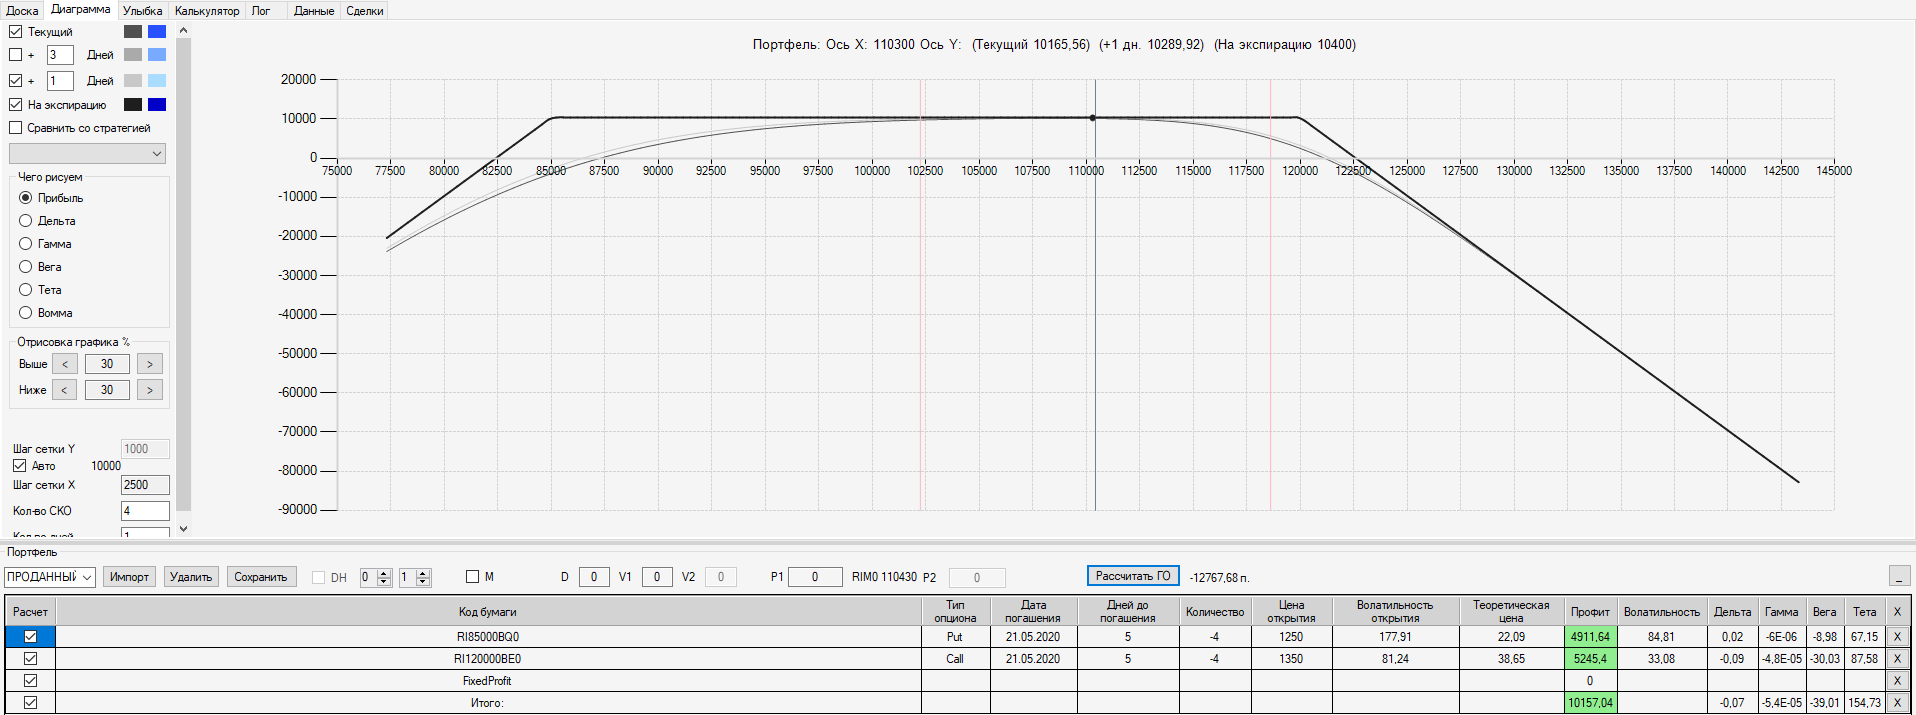Screen dimensions: 1916x715
Task: Toggle the На экспирацию checkbox
Action: 15,105
